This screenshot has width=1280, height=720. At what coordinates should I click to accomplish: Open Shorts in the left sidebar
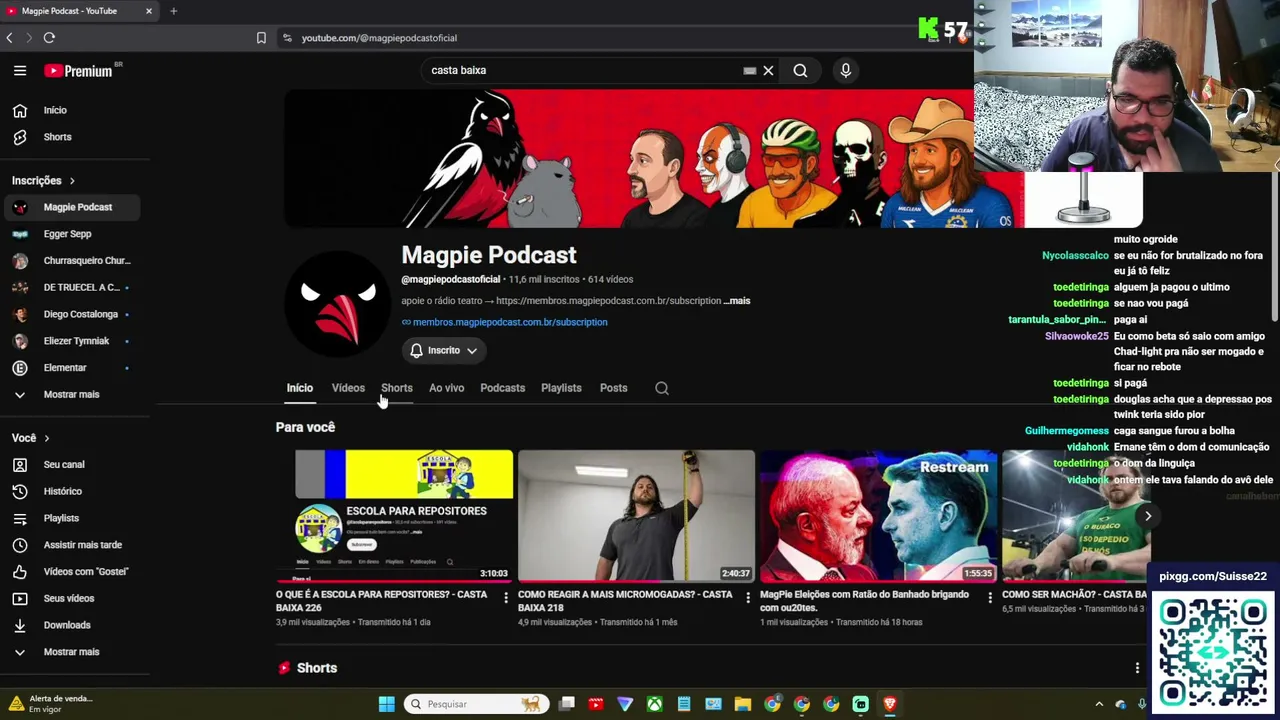[x=70, y=137]
